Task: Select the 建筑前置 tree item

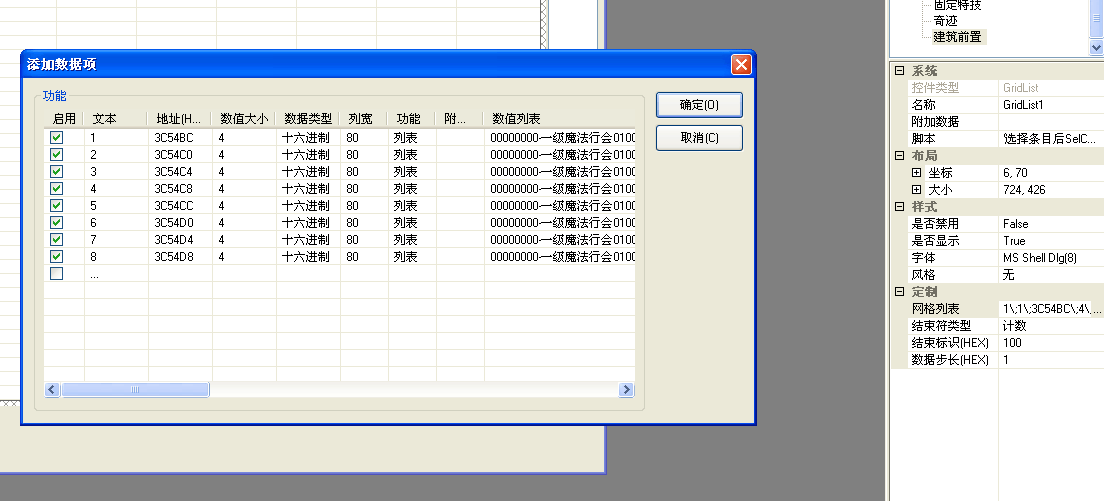Action: click(x=957, y=37)
